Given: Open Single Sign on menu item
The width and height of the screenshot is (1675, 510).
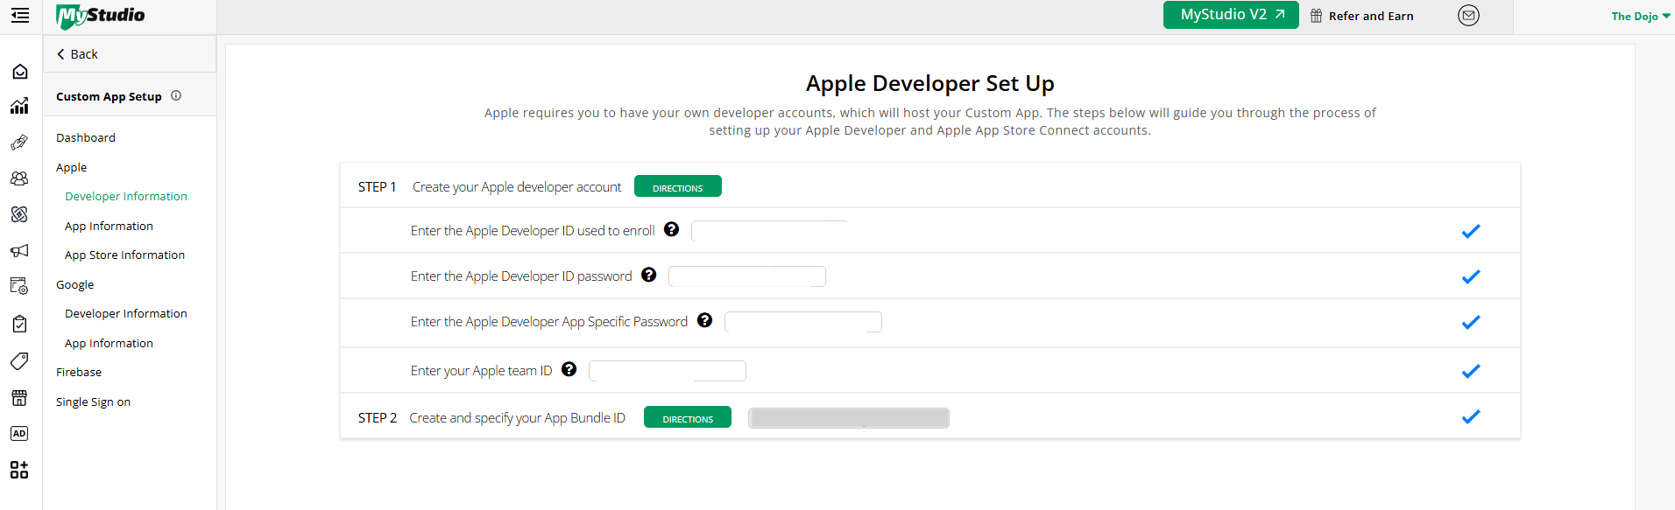Looking at the screenshot, I should coord(93,402).
